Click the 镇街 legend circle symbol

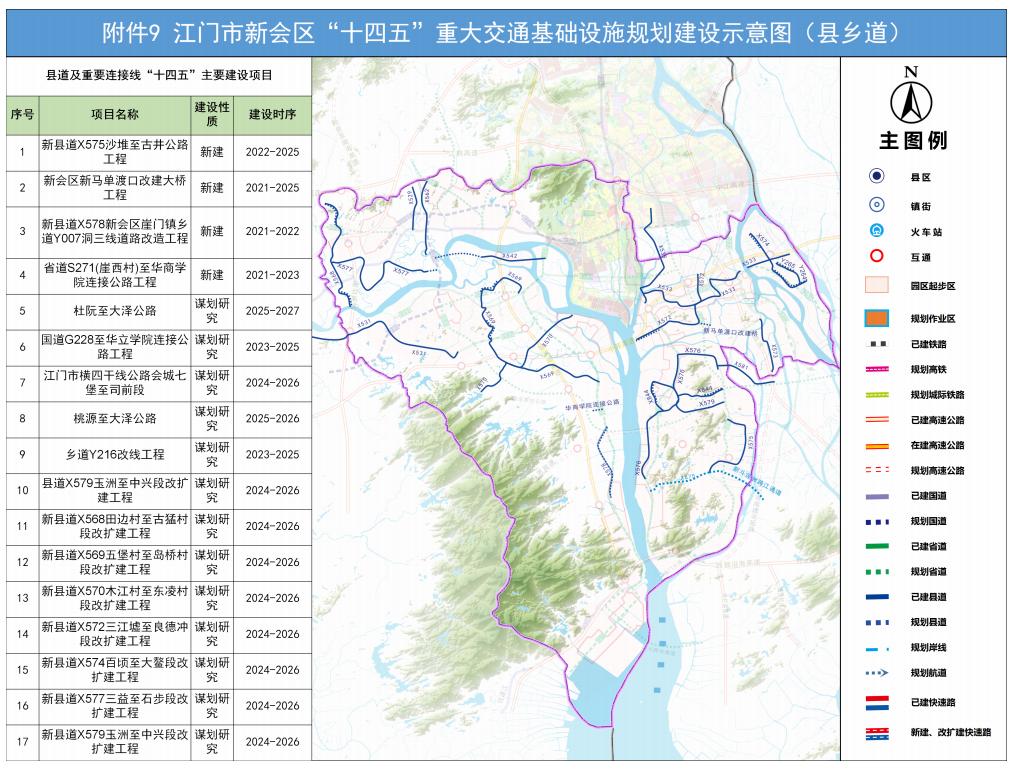[877, 205]
